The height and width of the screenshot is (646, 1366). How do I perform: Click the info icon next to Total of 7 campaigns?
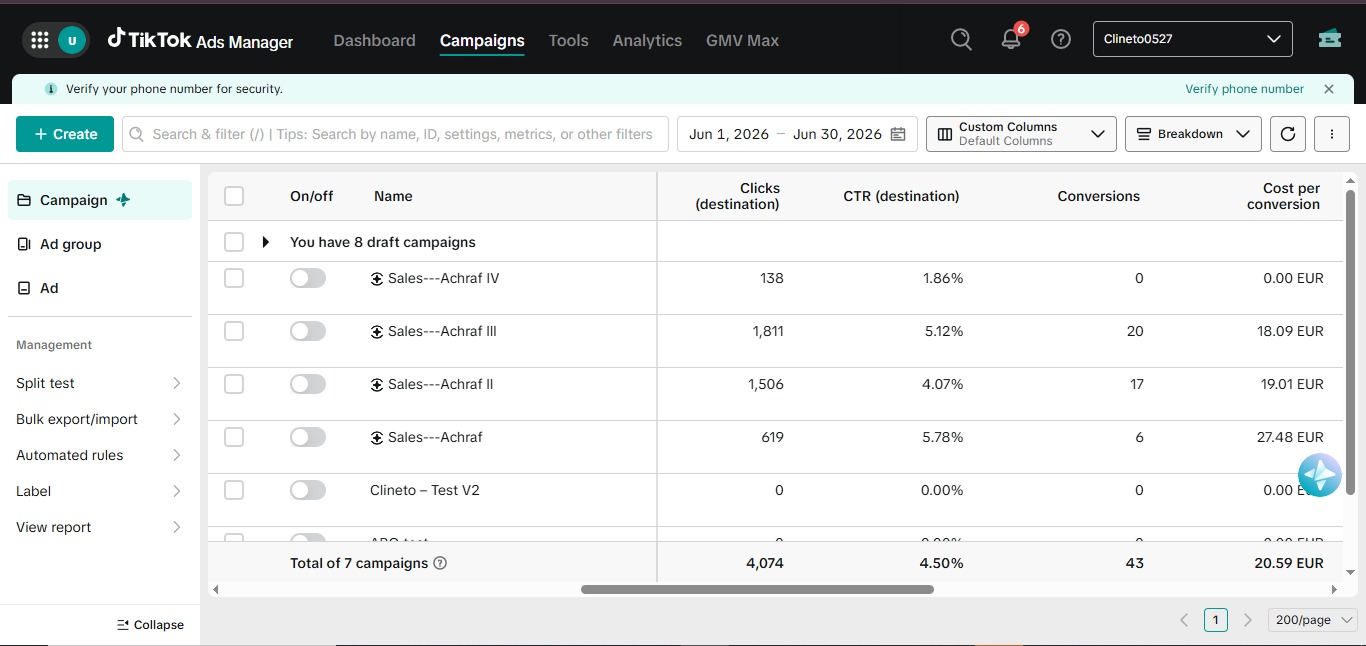440,563
